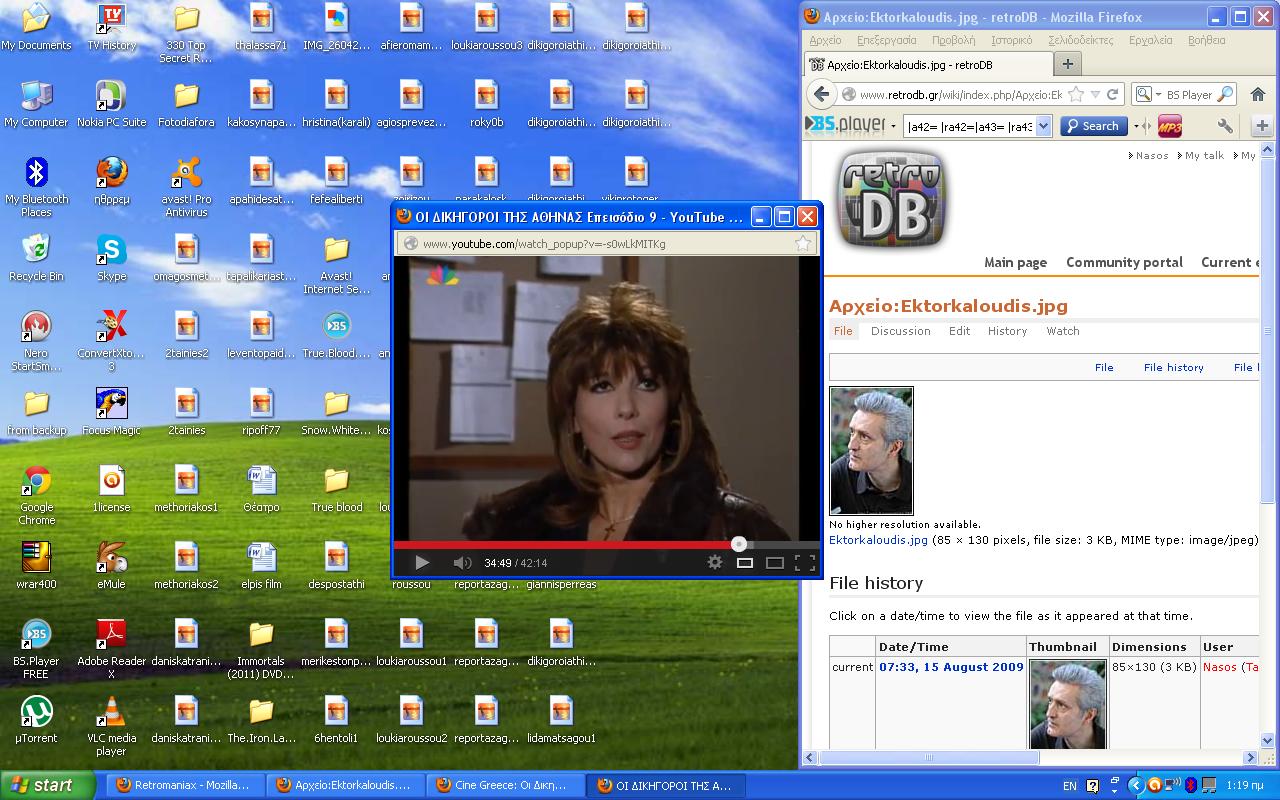Expand BS.Player toolbar search field dropdown
This screenshot has height=800, width=1280.
(x=1043, y=126)
